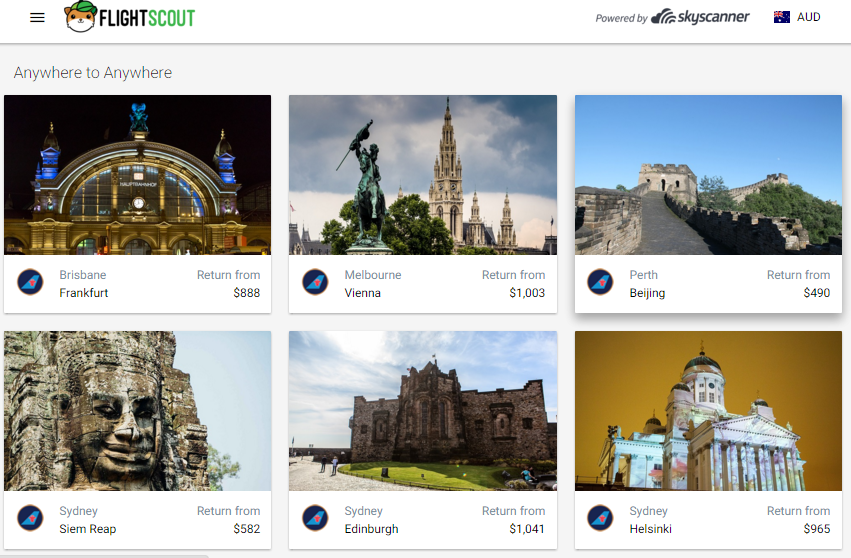Viewport: 851px width, 558px height.
Task: Click the Beijing destination name
Action: tap(647, 294)
